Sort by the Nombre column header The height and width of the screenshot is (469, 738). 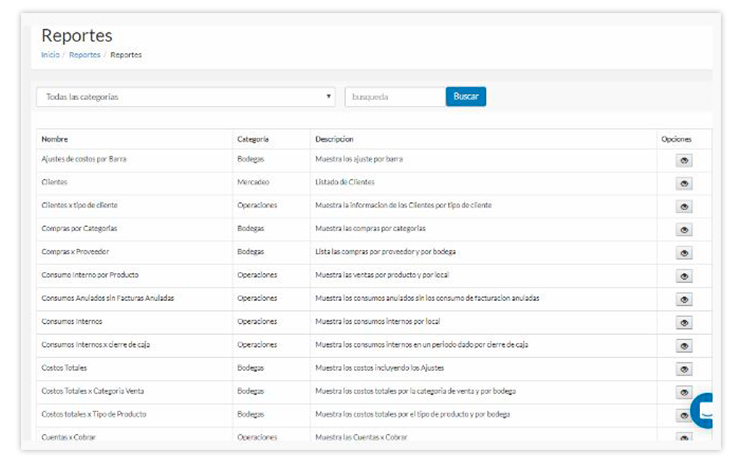click(55, 139)
